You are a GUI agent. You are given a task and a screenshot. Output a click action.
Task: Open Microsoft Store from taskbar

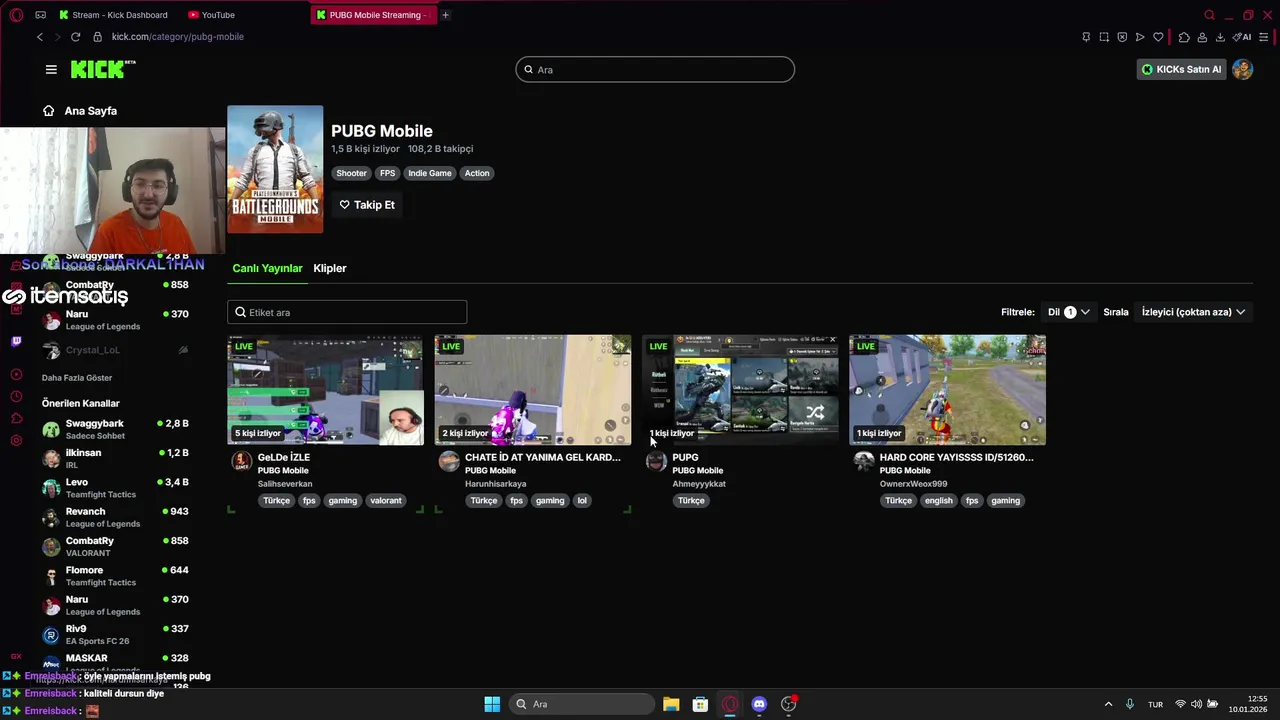point(700,704)
